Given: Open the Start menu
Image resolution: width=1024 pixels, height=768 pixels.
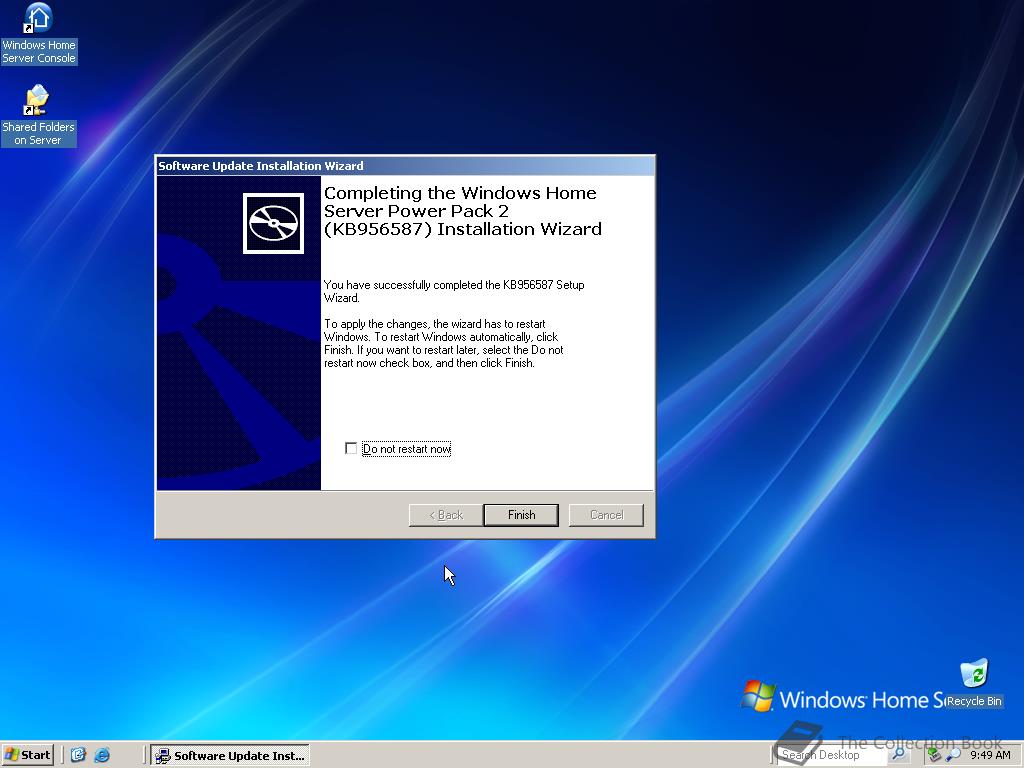Looking at the screenshot, I should [27, 756].
